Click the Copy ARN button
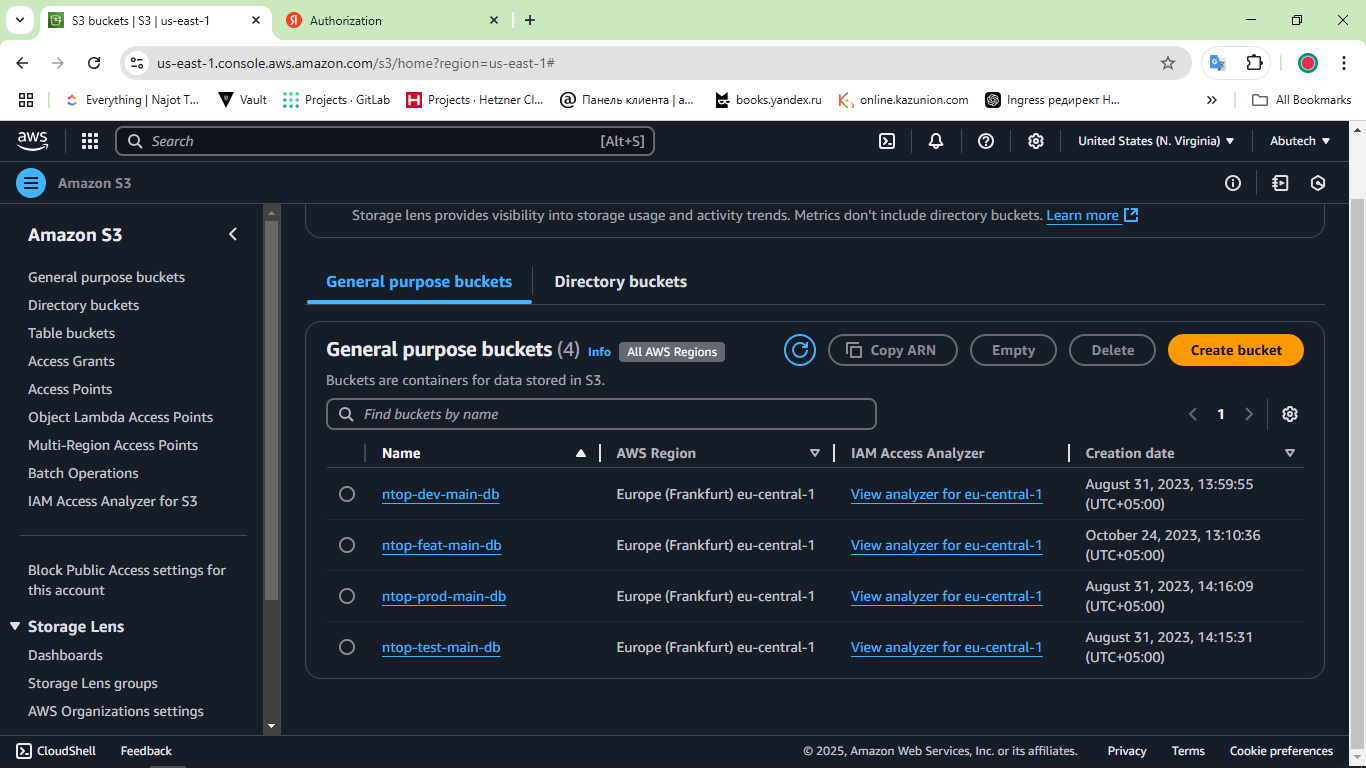The image size is (1366, 768). click(893, 350)
